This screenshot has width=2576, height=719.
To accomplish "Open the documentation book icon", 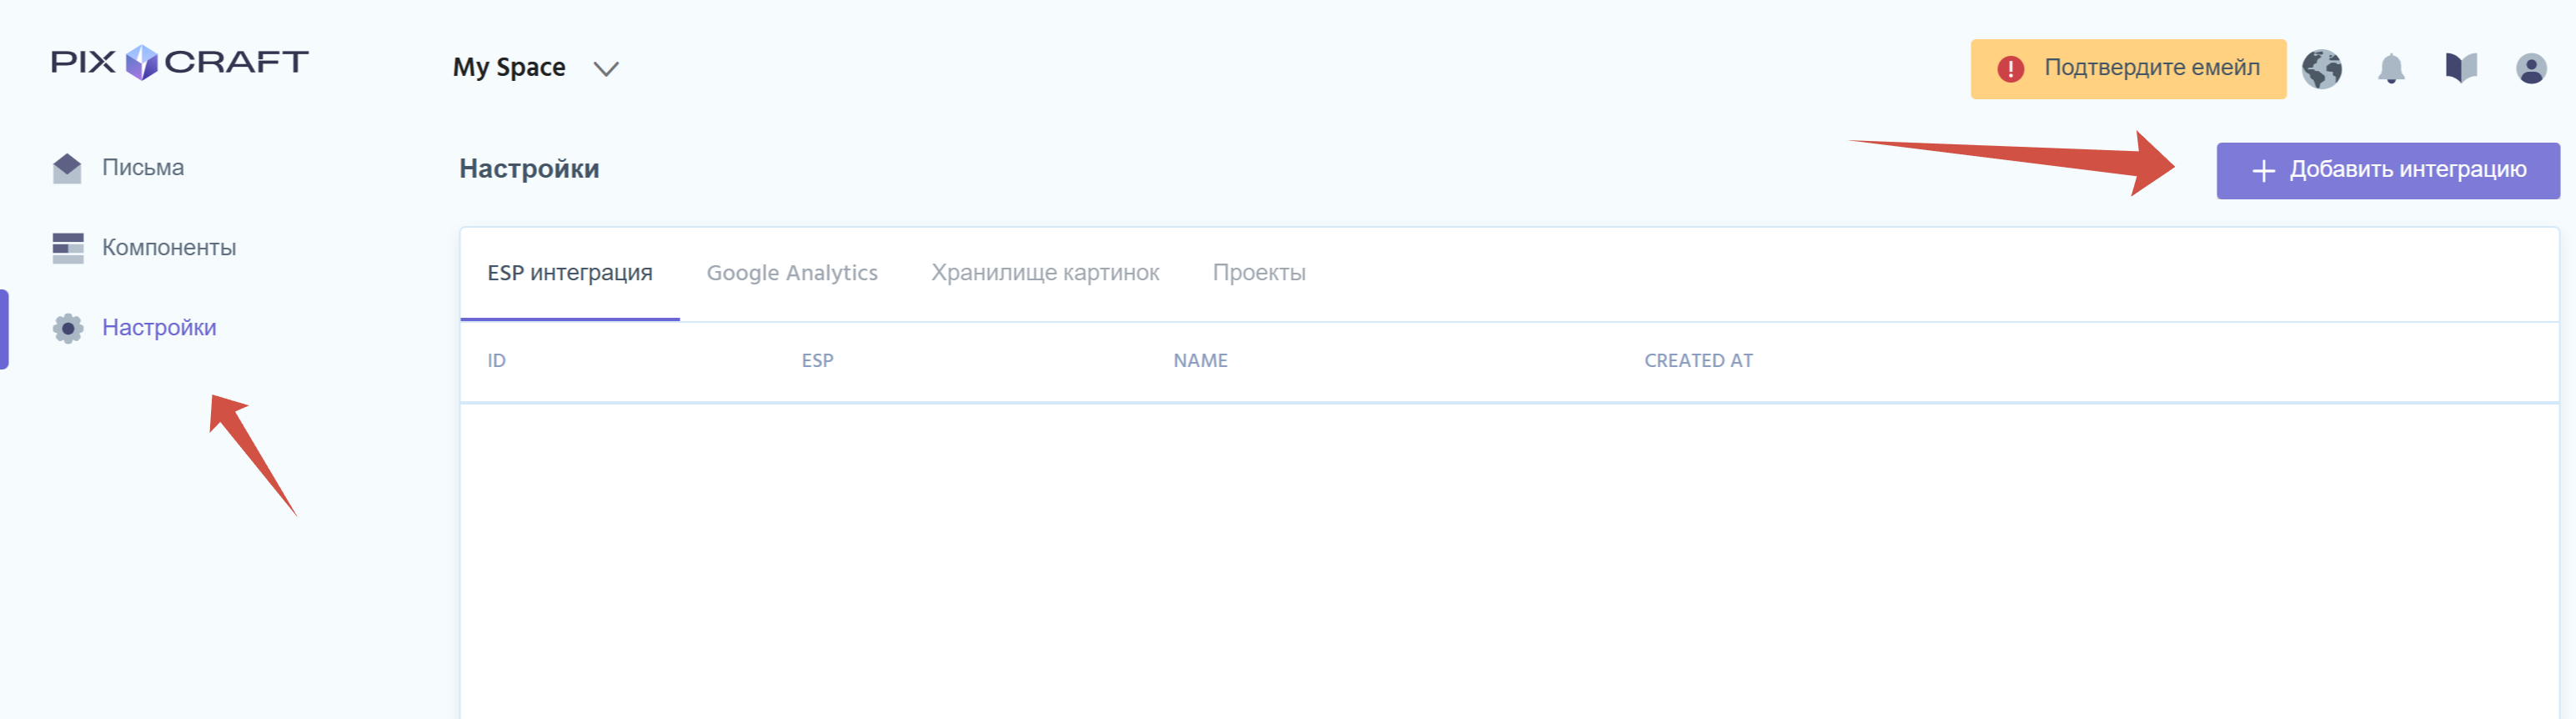I will (x=2461, y=69).
